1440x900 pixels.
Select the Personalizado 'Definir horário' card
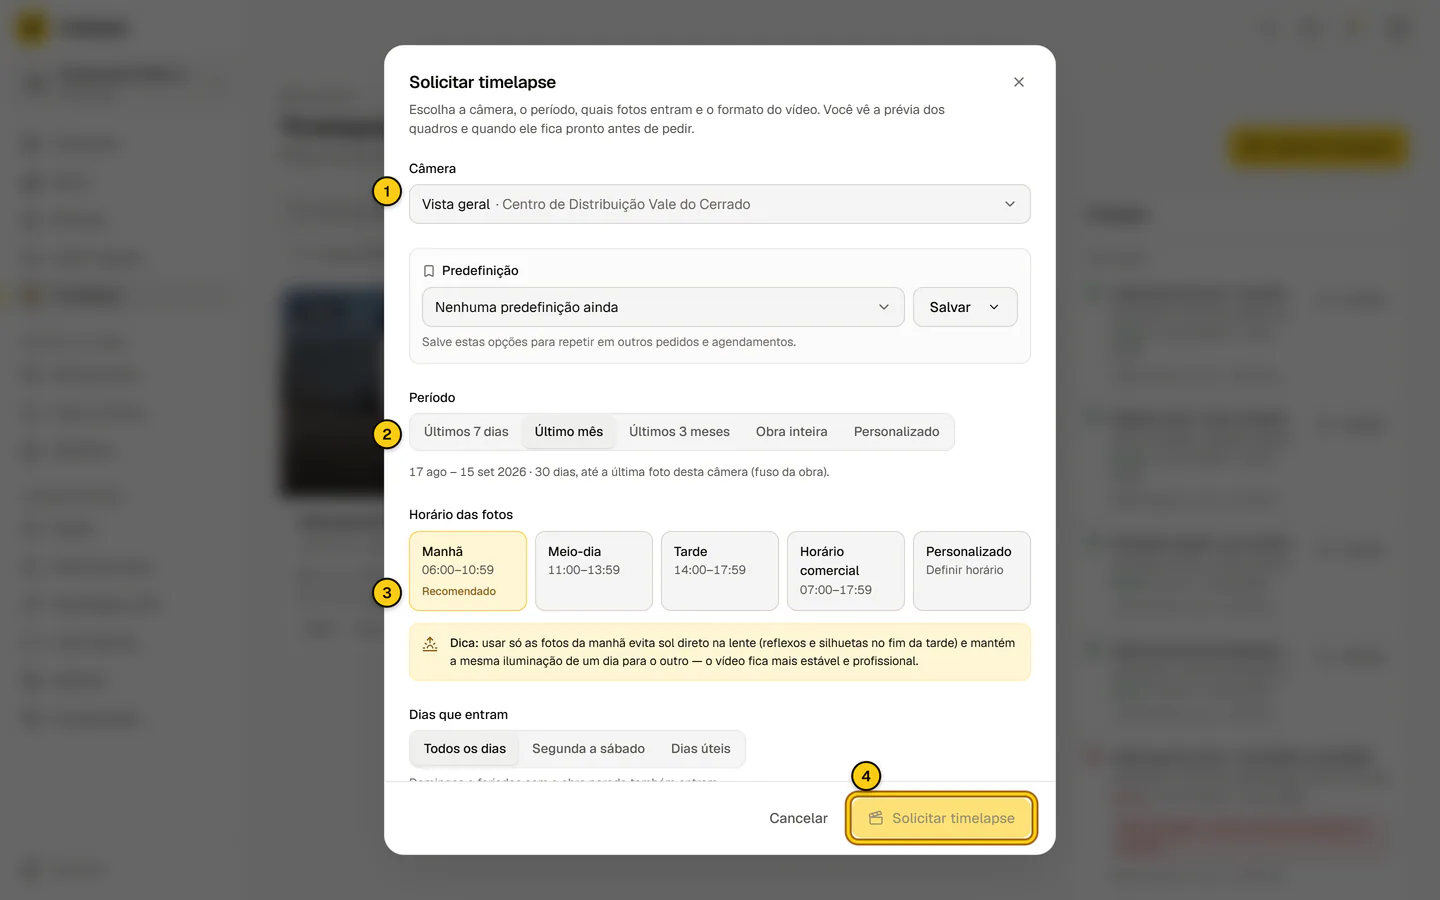click(972, 571)
